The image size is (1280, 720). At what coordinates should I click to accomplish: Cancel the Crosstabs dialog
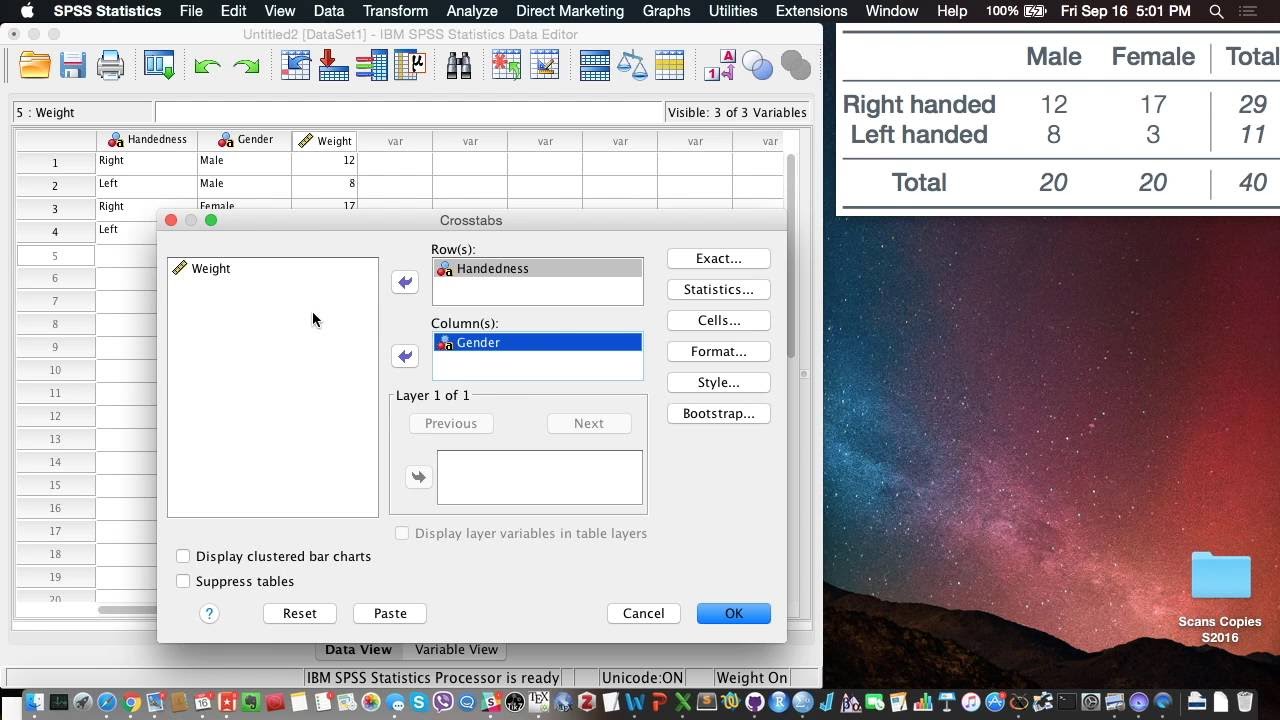tap(644, 613)
